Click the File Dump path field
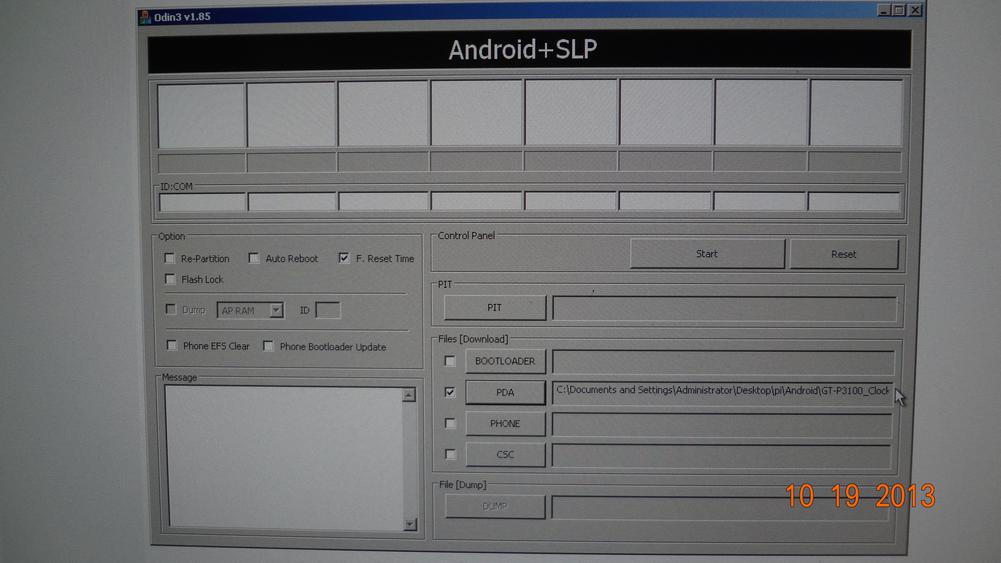This screenshot has height=563, width=1001. click(x=720, y=508)
